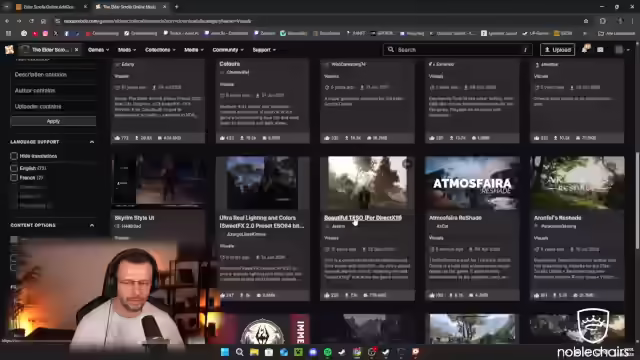Click the Nexus Mods logo icon
The height and width of the screenshot is (360, 640).
point(9,50)
